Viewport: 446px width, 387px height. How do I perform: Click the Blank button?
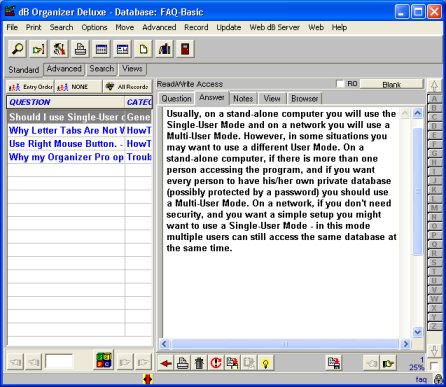point(392,85)
